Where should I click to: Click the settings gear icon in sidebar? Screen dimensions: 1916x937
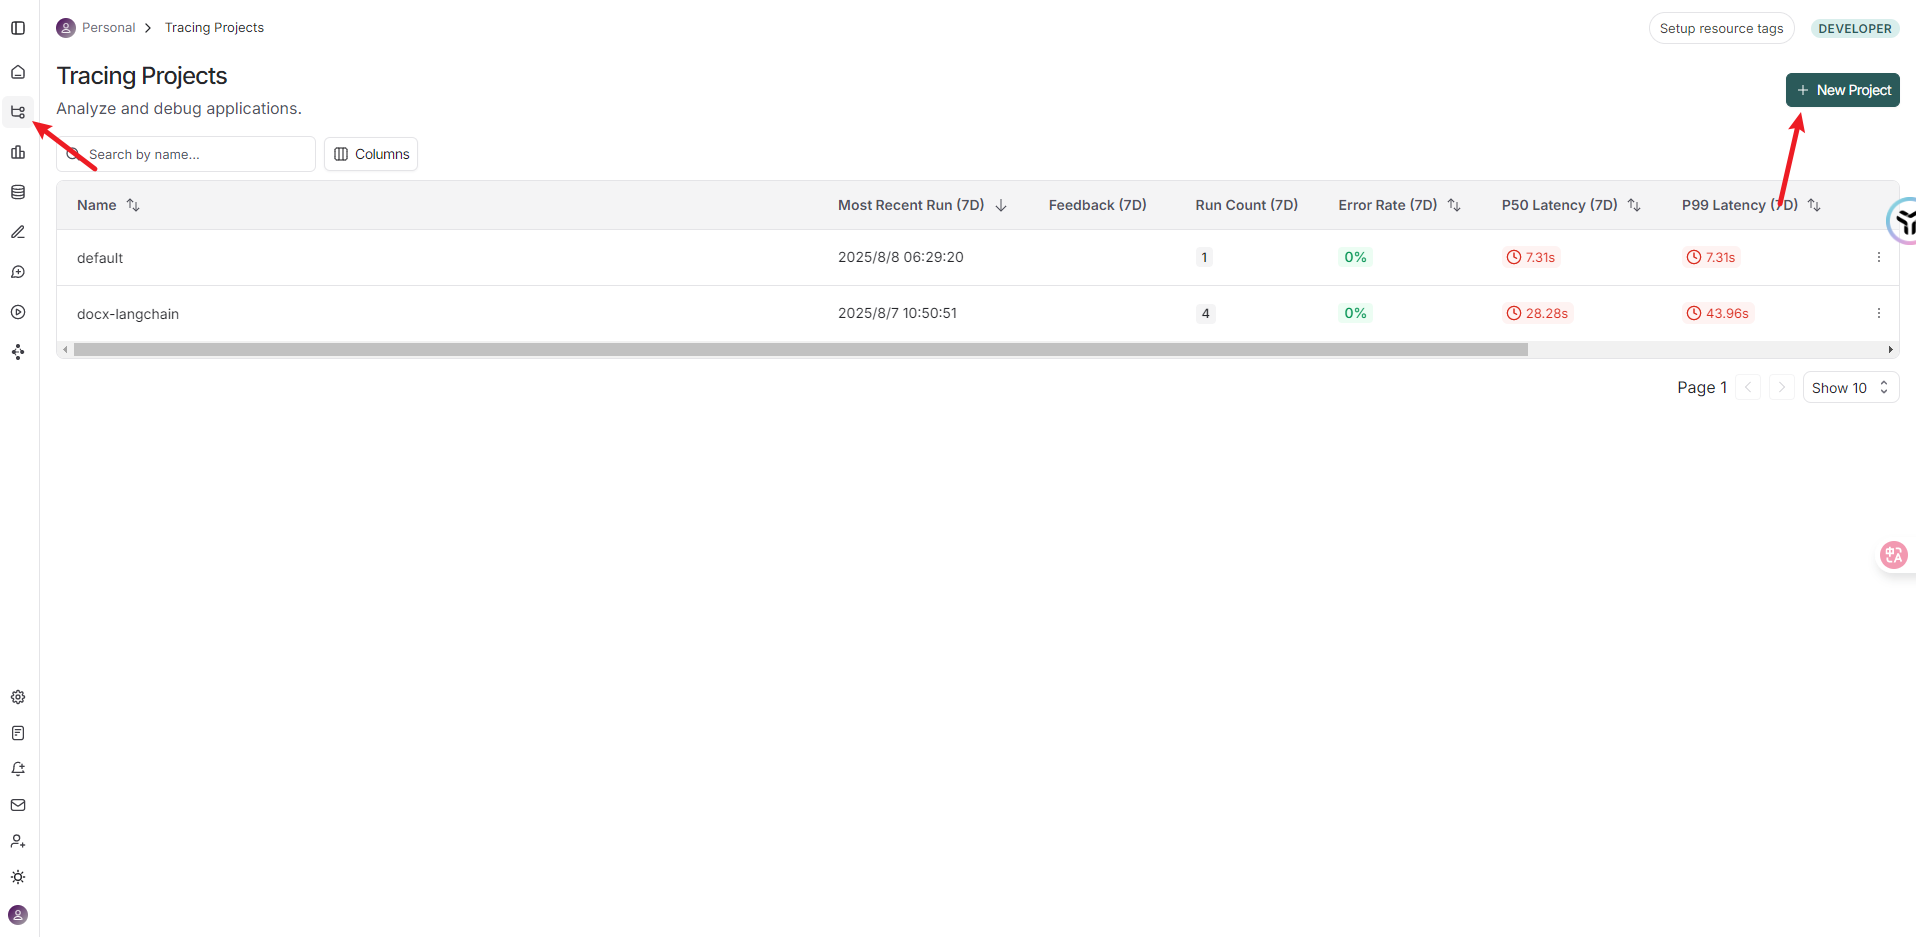18,697
